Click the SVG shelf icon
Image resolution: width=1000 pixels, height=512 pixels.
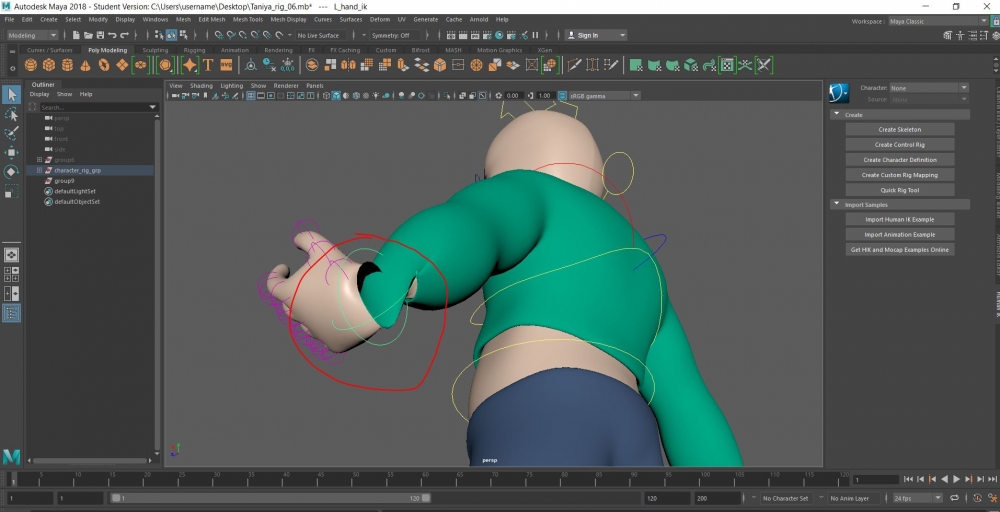pos(226,65)
